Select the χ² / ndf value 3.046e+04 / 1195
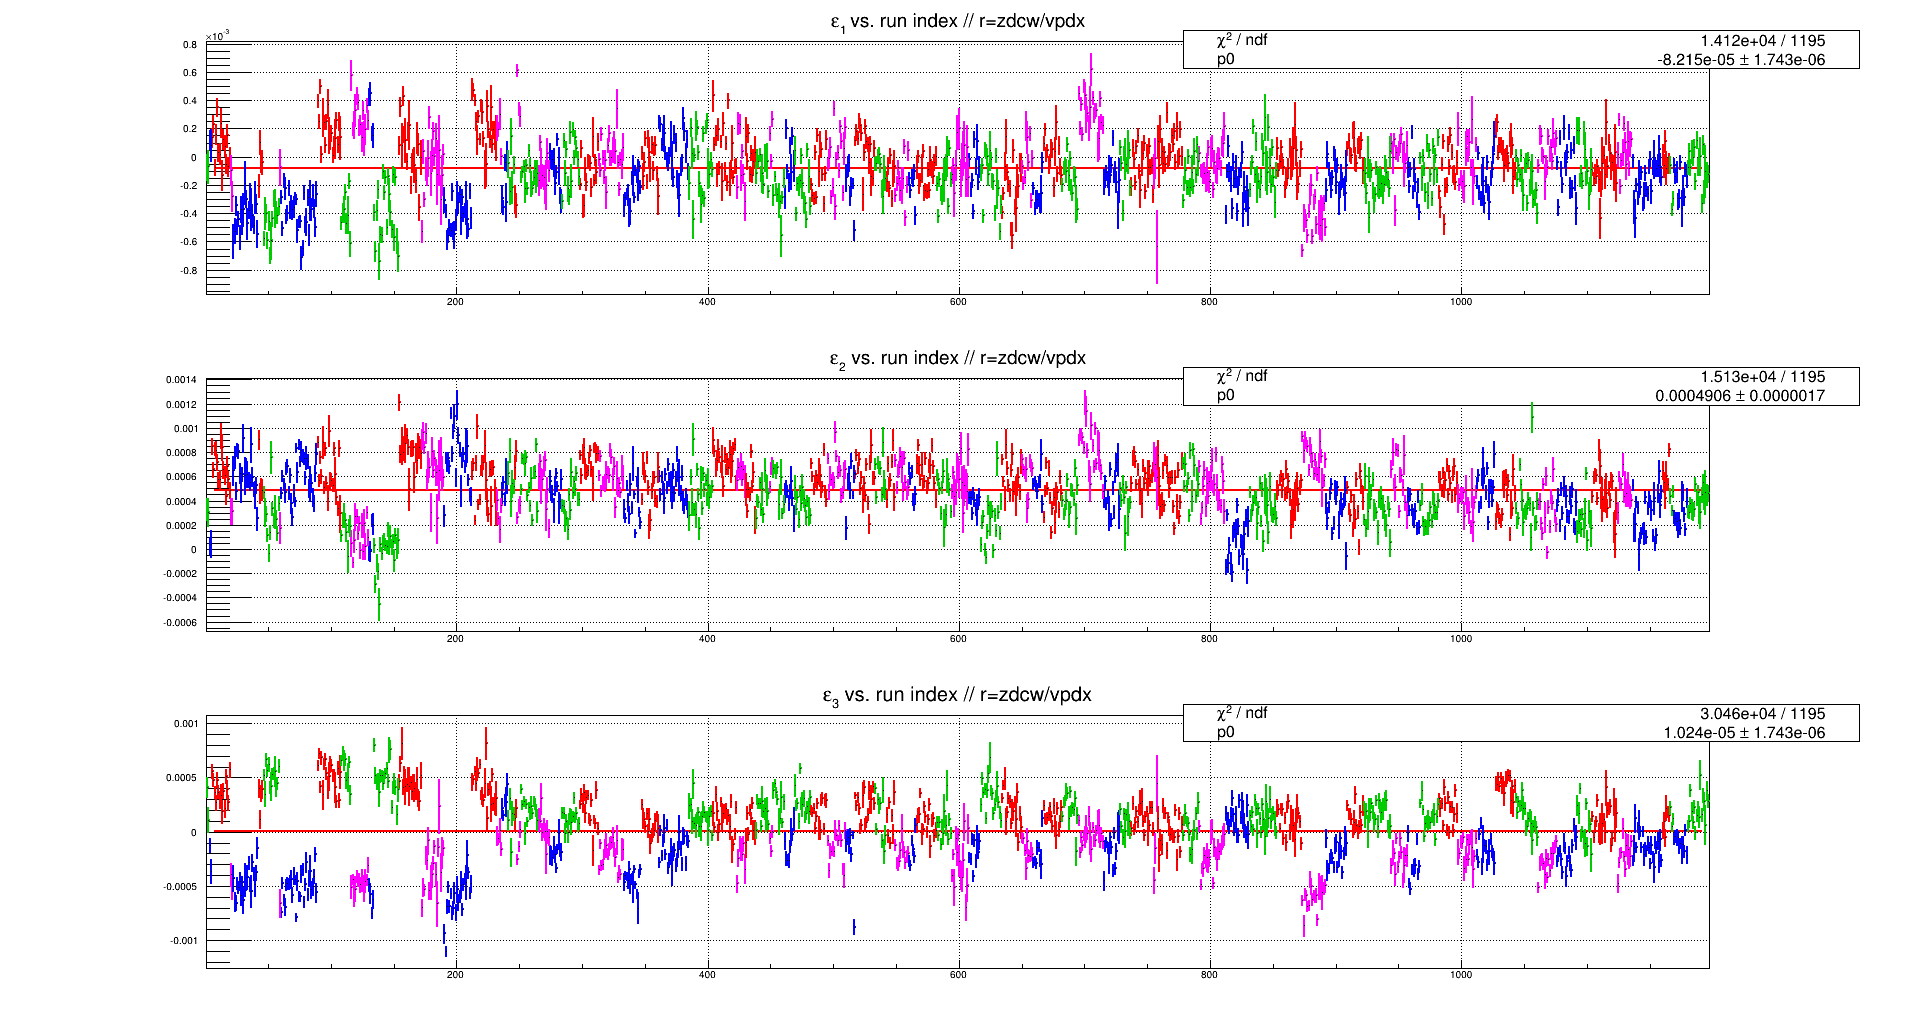 (1762, 714)
